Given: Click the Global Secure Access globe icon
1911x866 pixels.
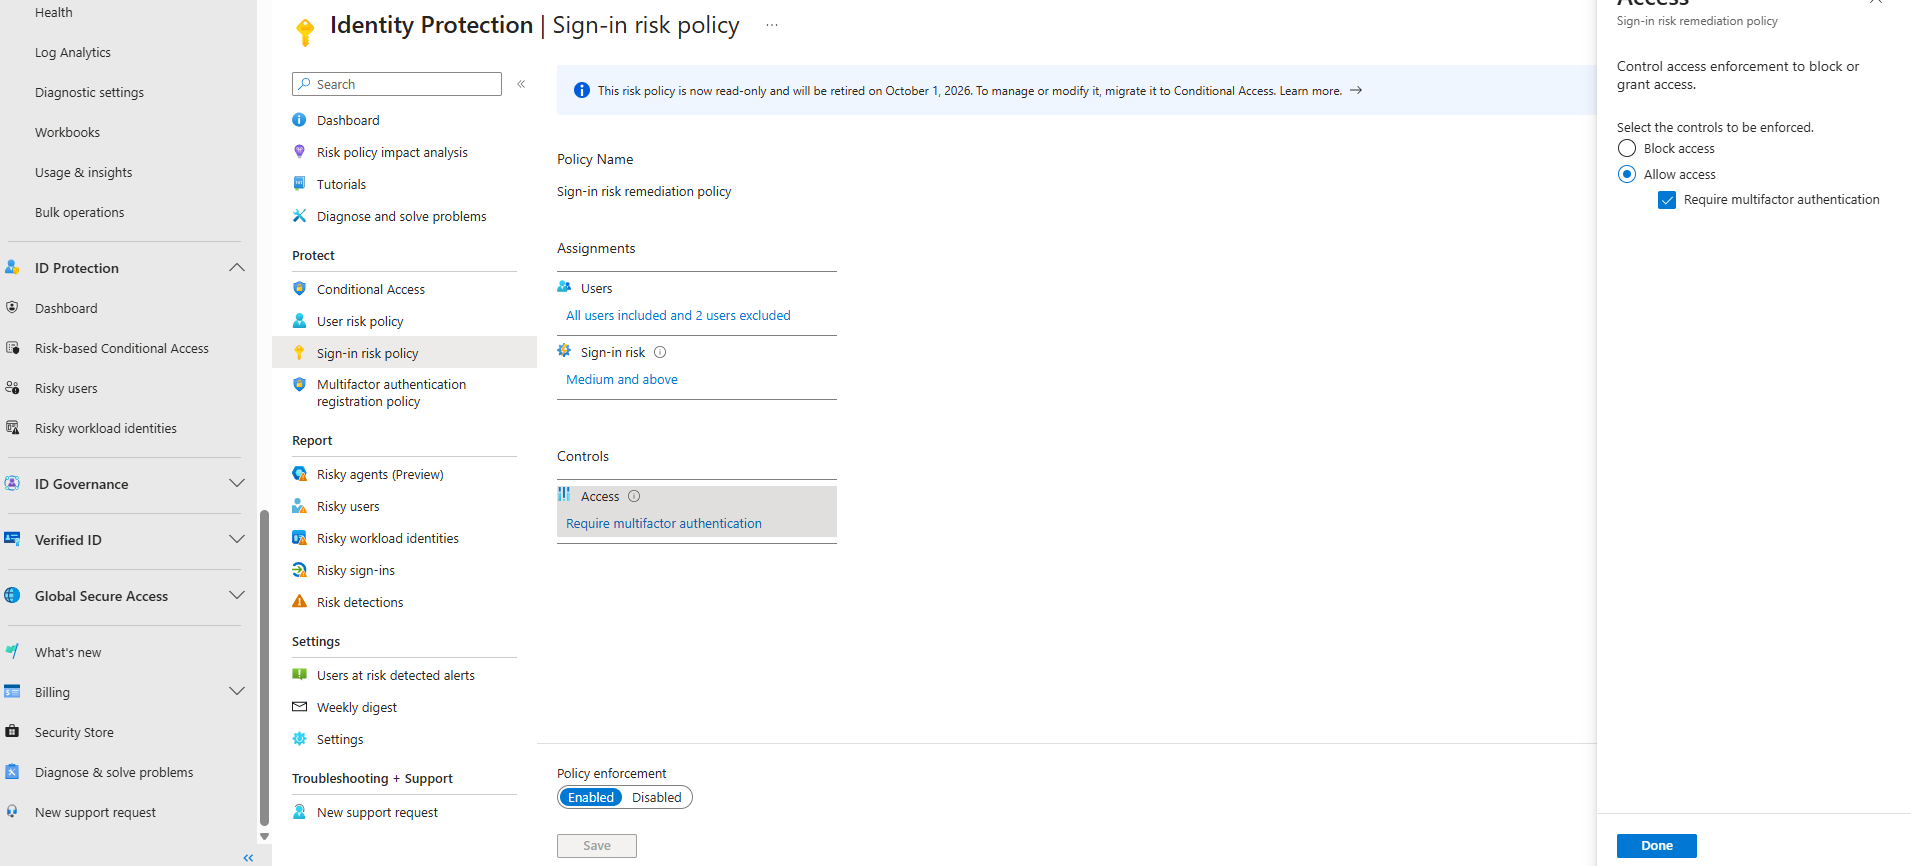Looking at the screenshot, I should coord(12,596).
